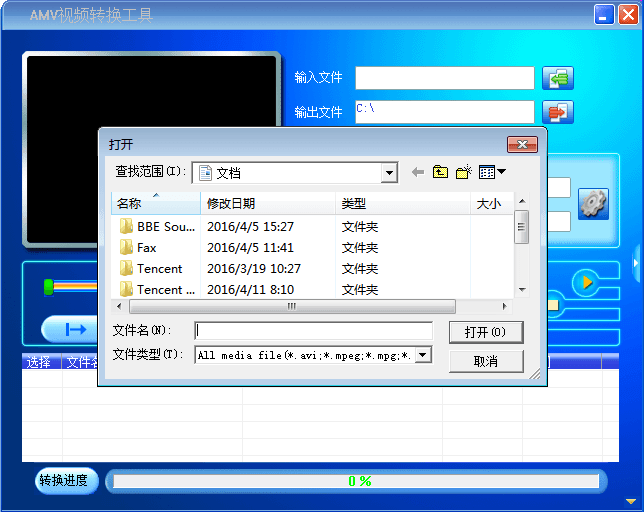Minimize the AMV视频转换工具 window

point(603,15)
